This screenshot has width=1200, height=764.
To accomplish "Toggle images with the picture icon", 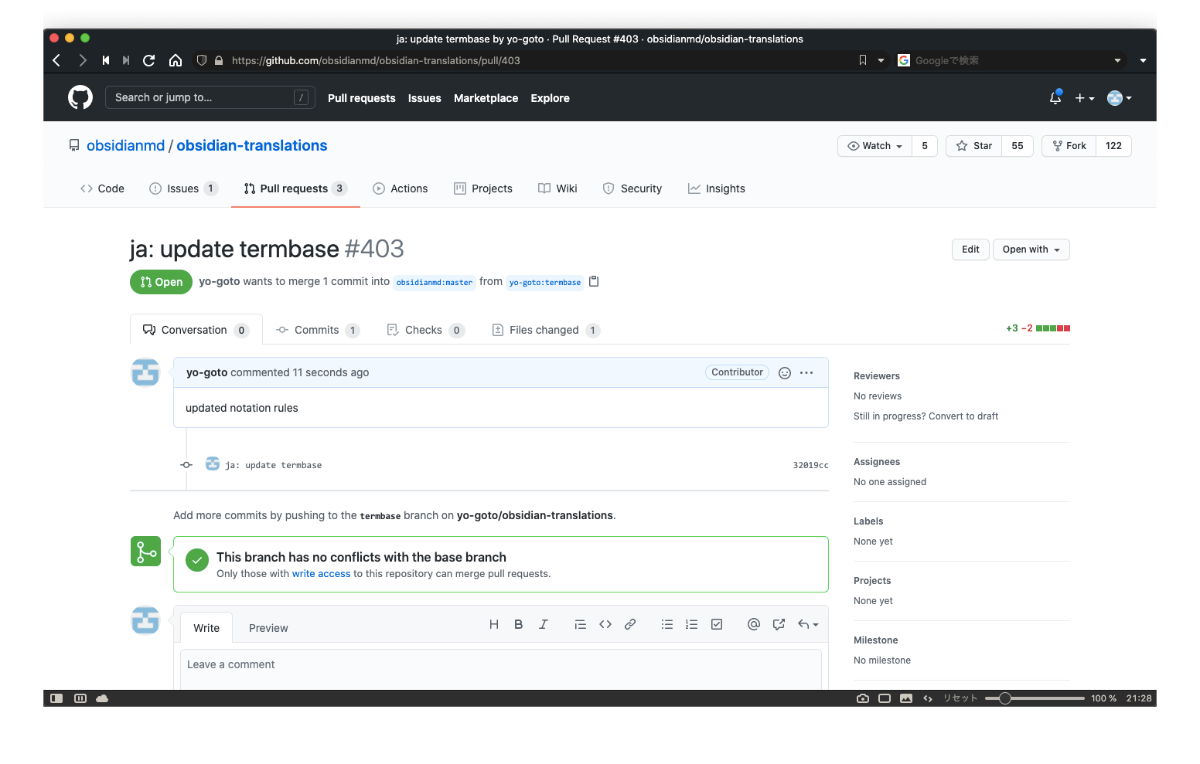I will click(x=906, y=698).
